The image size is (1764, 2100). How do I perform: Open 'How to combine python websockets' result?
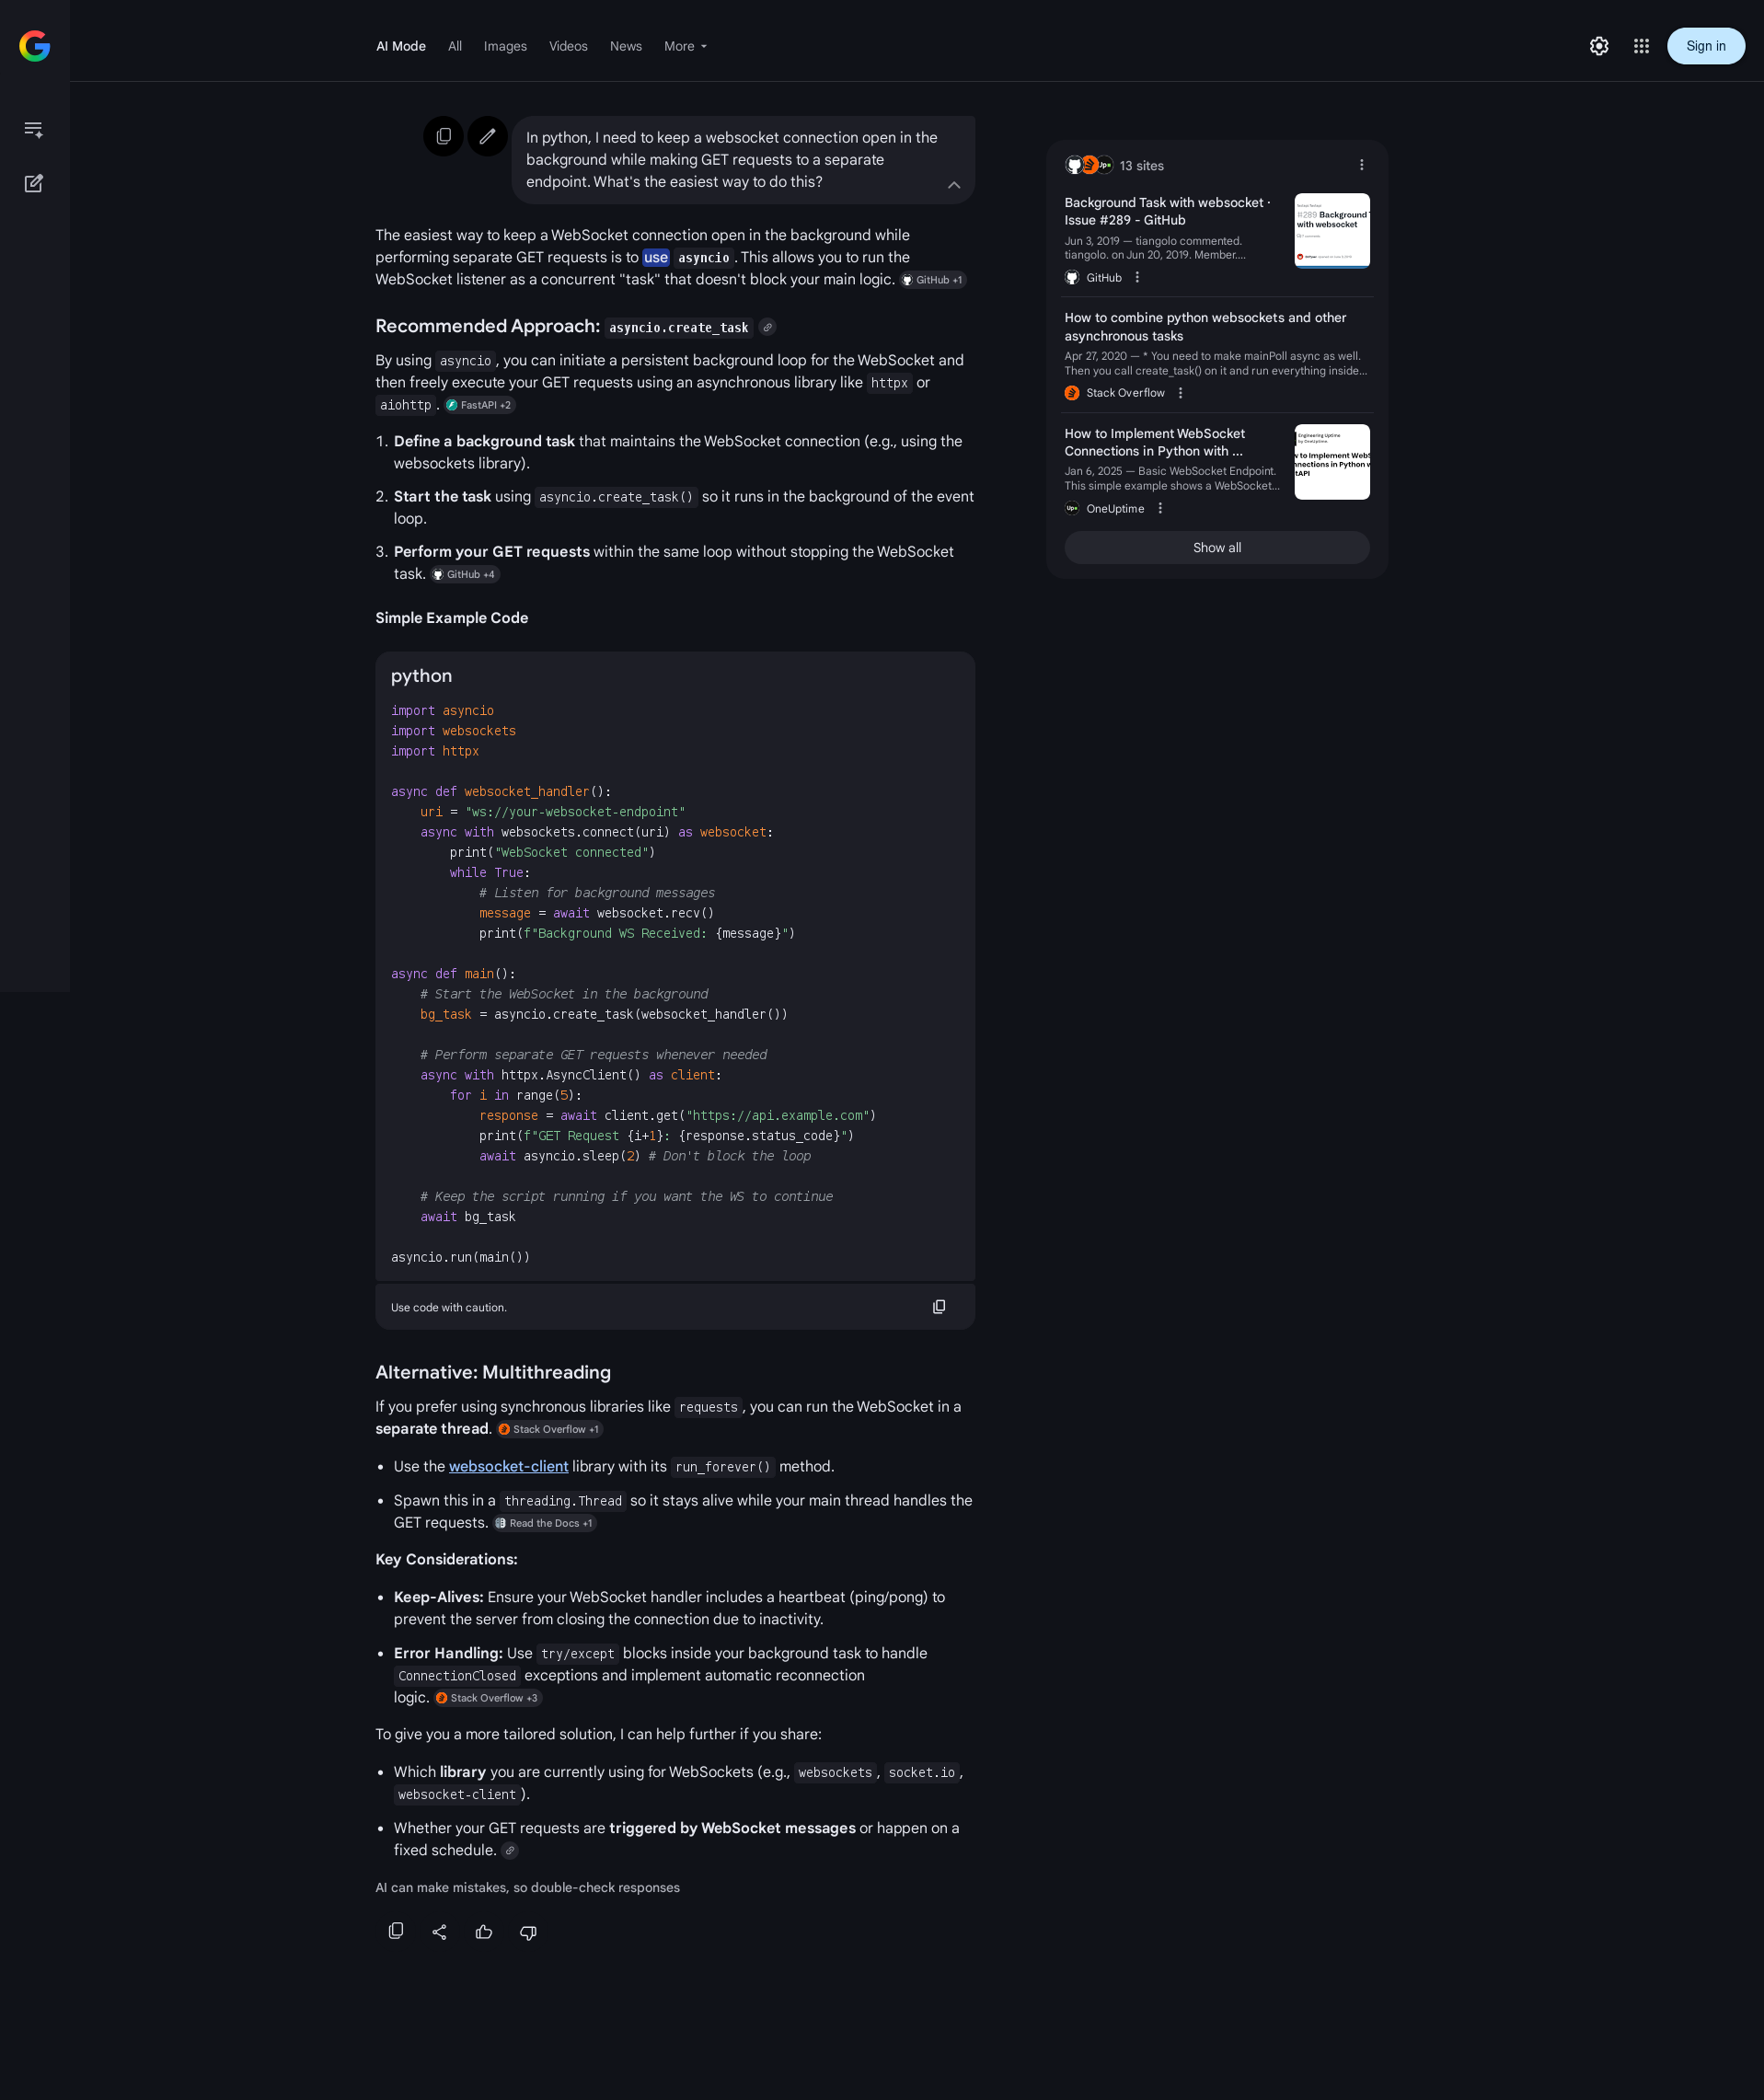[x=1205, y=326]
